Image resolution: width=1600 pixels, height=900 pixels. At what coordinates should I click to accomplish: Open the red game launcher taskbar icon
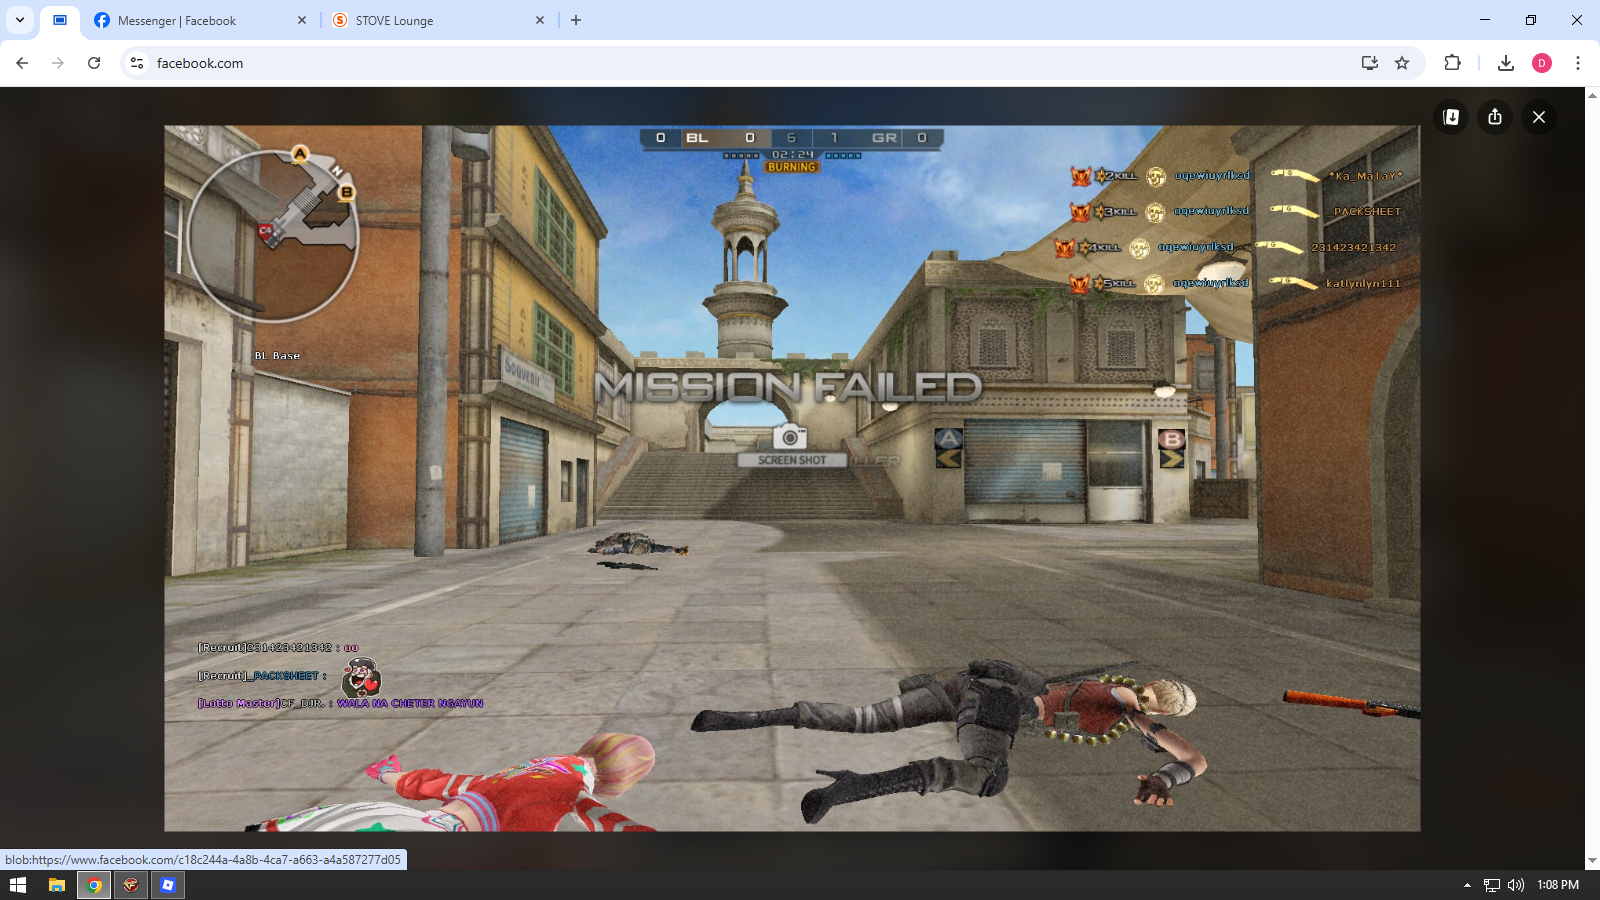(131, 885)
